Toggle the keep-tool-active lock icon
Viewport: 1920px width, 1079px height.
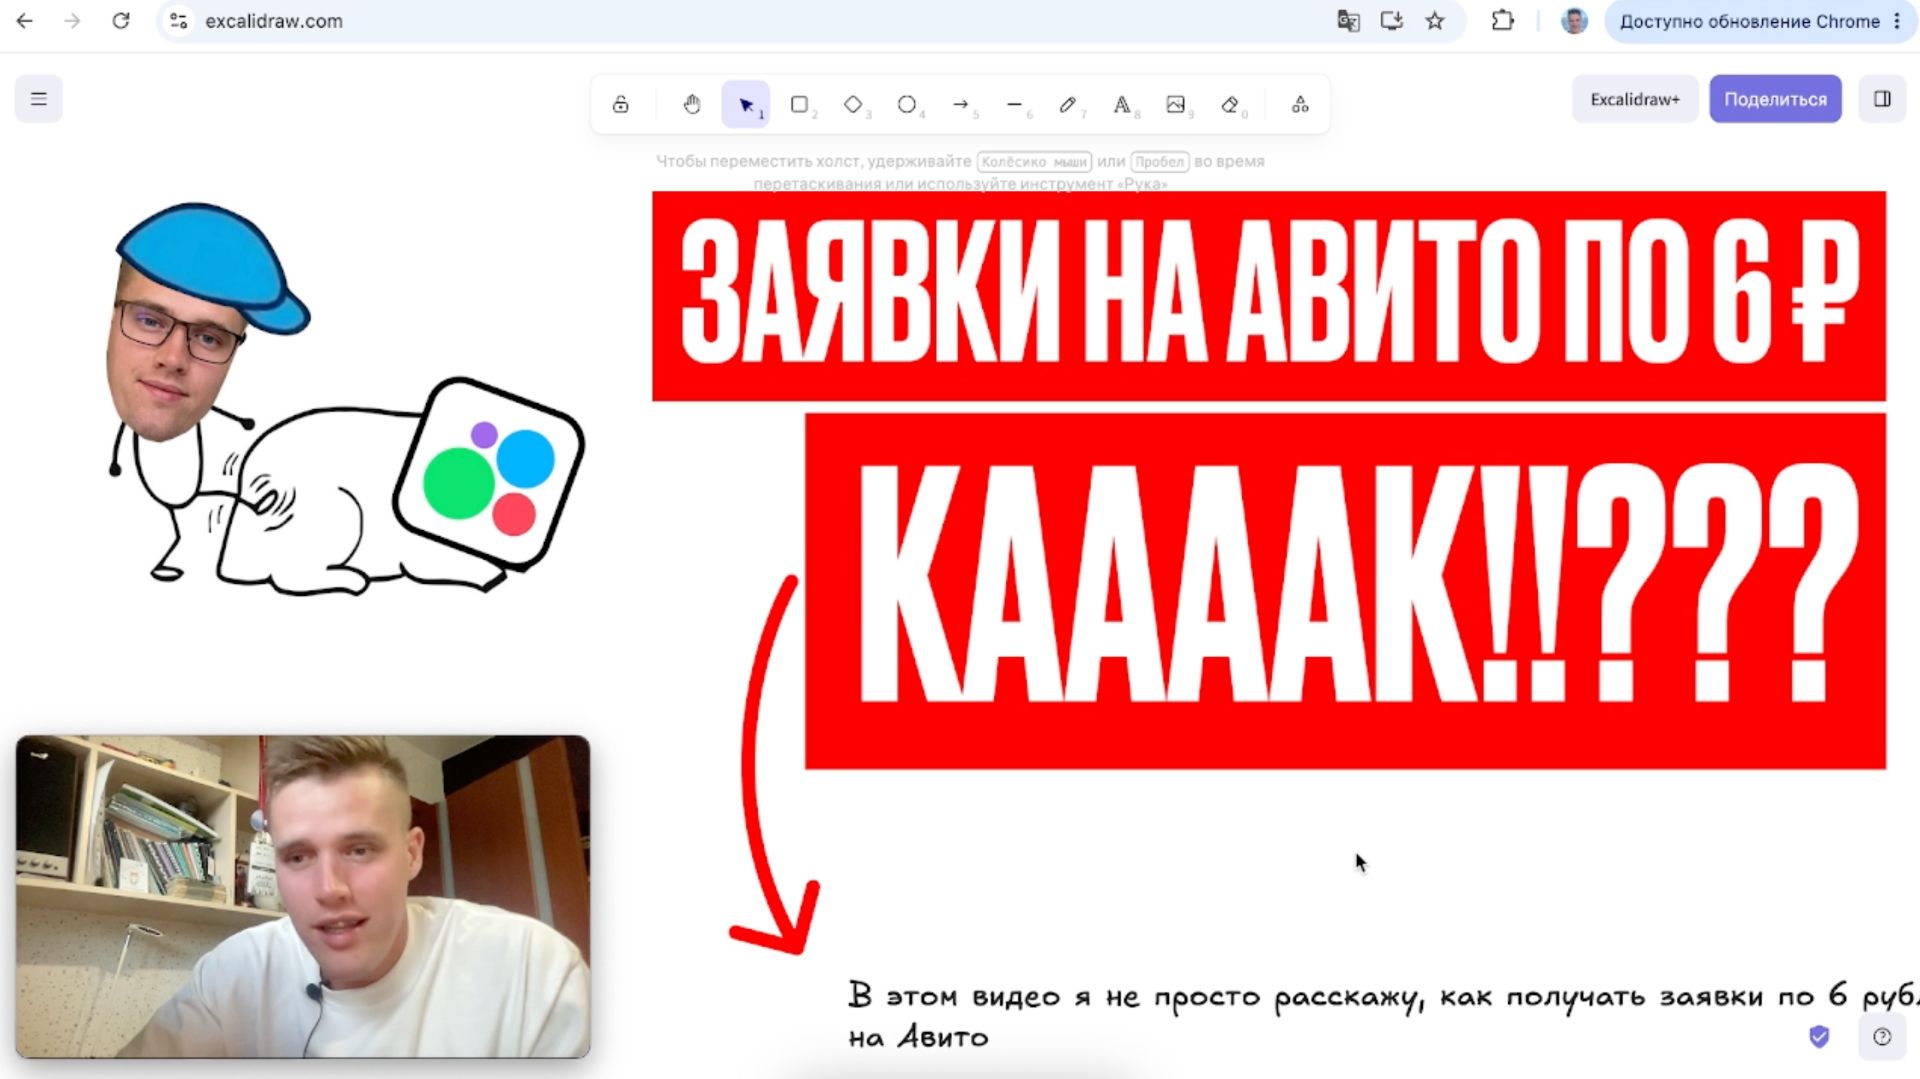(x=621, y=104)
